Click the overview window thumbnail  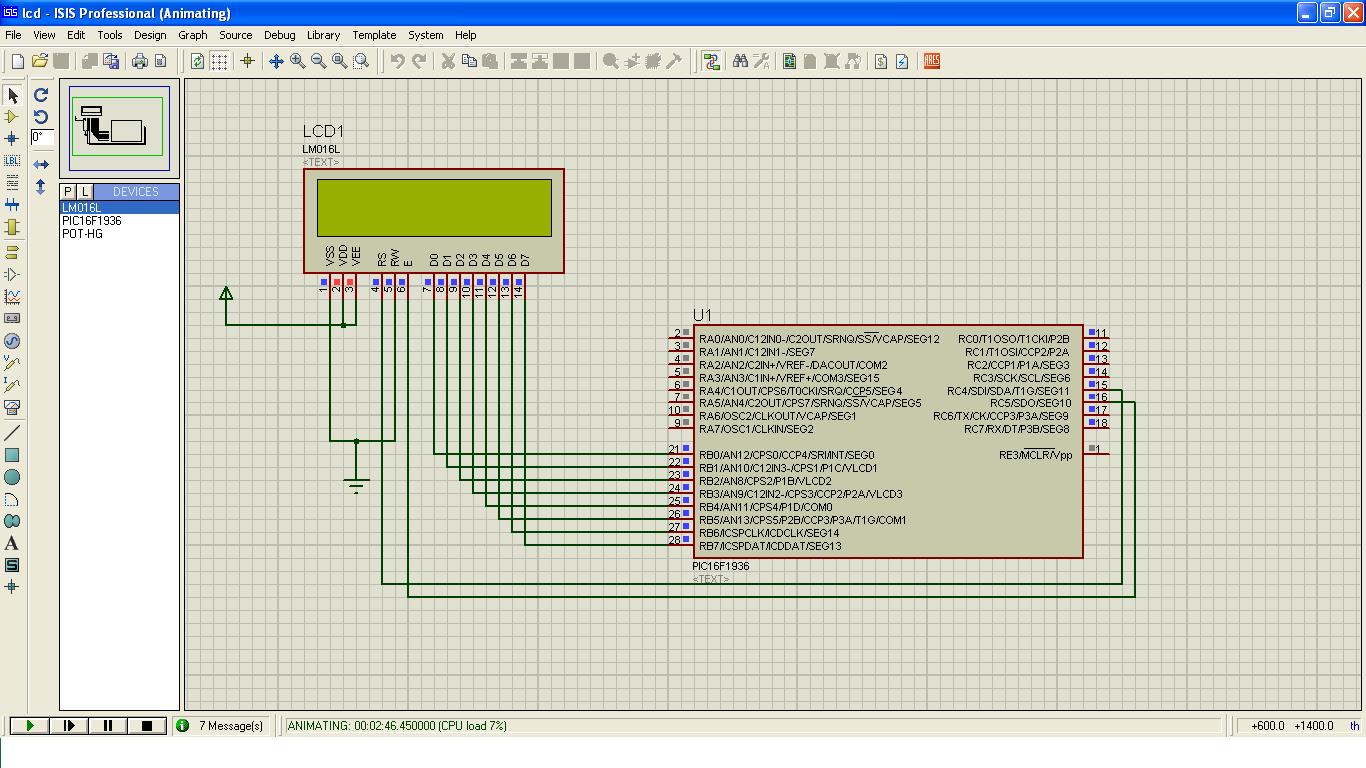coord(119,127)
